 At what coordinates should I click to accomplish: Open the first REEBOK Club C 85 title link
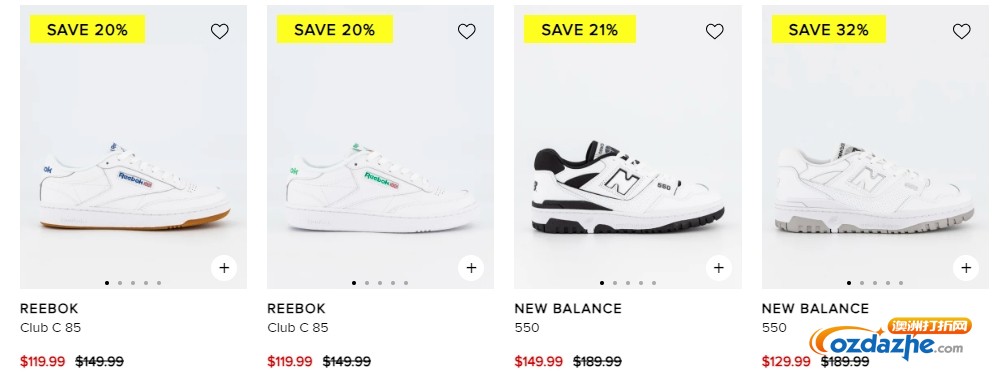pos(49,318)
